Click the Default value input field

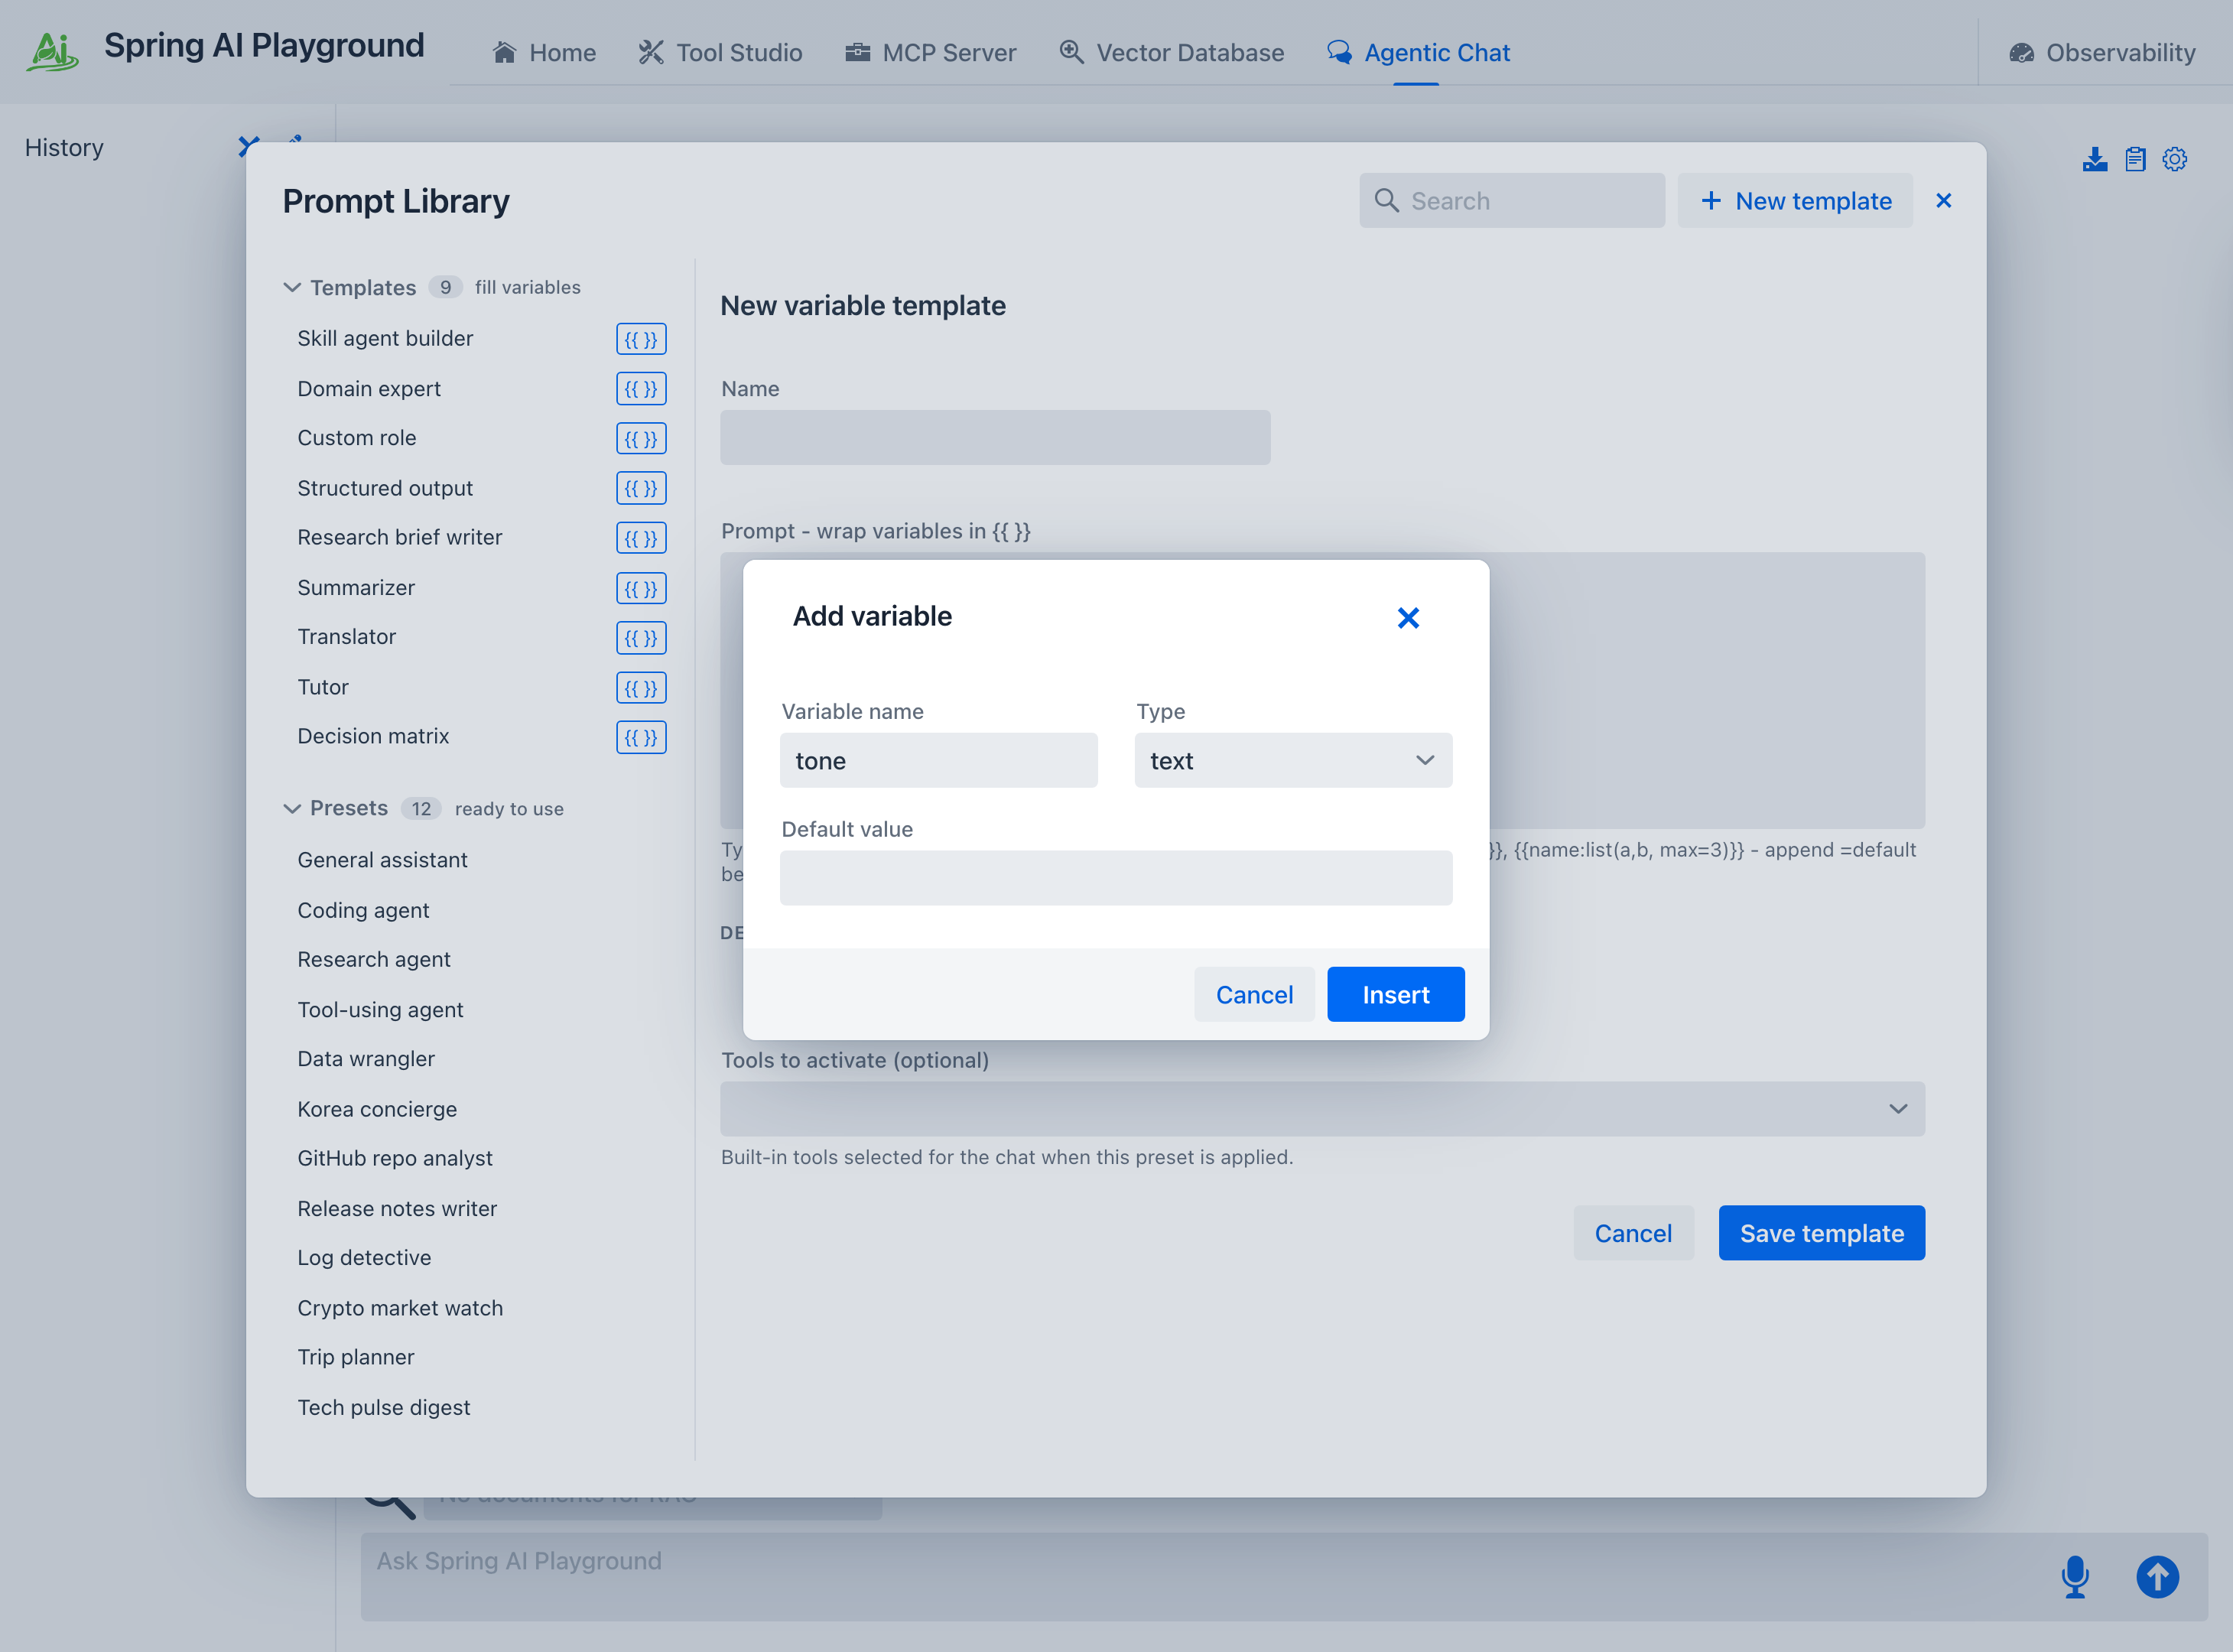click(1116, 878)
